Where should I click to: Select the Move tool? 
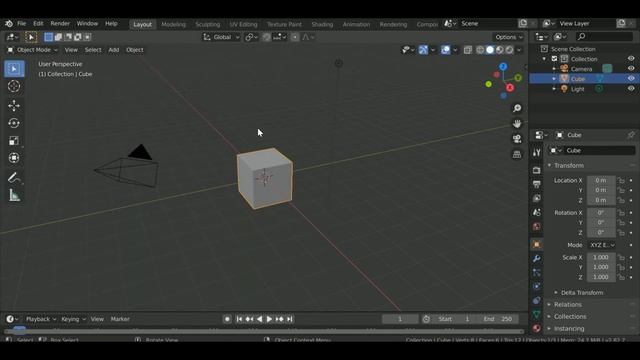coord(14,105)
